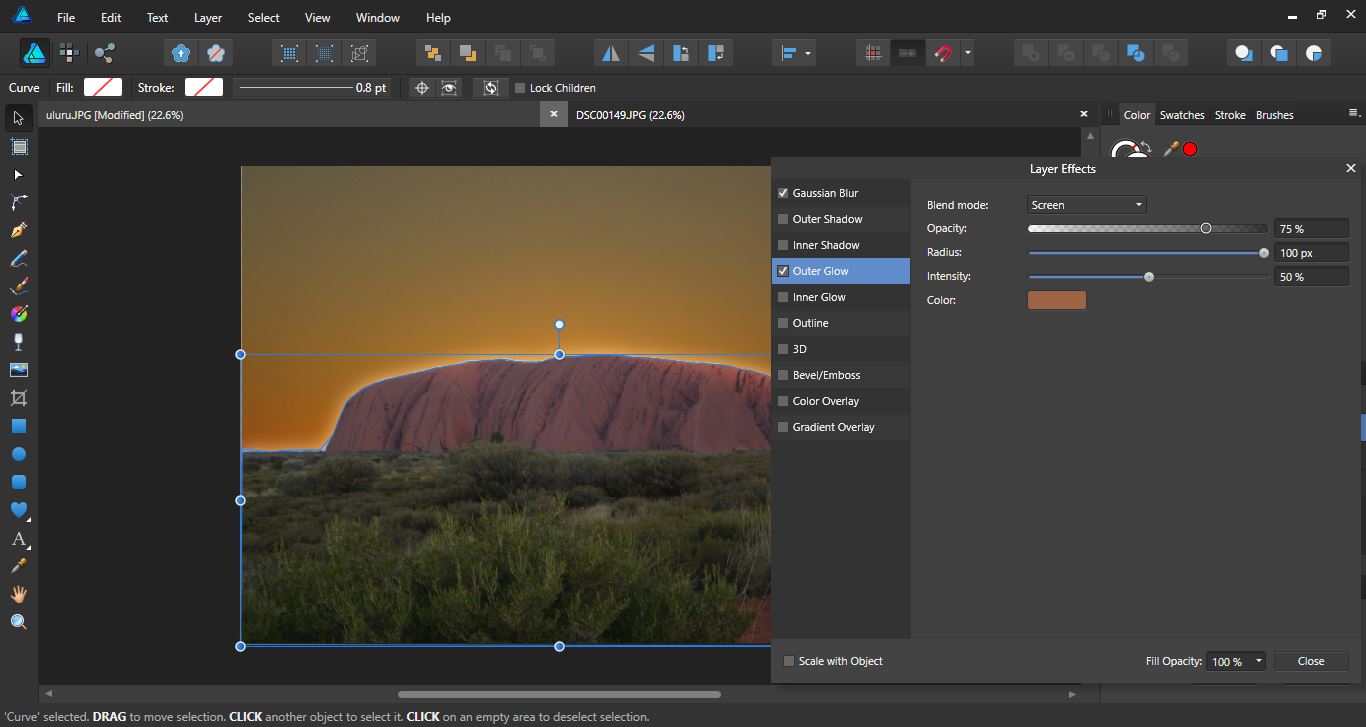Choose the Zoom magnifier tool
Screen dimensions: 1366x727
(x=18, y=622)
